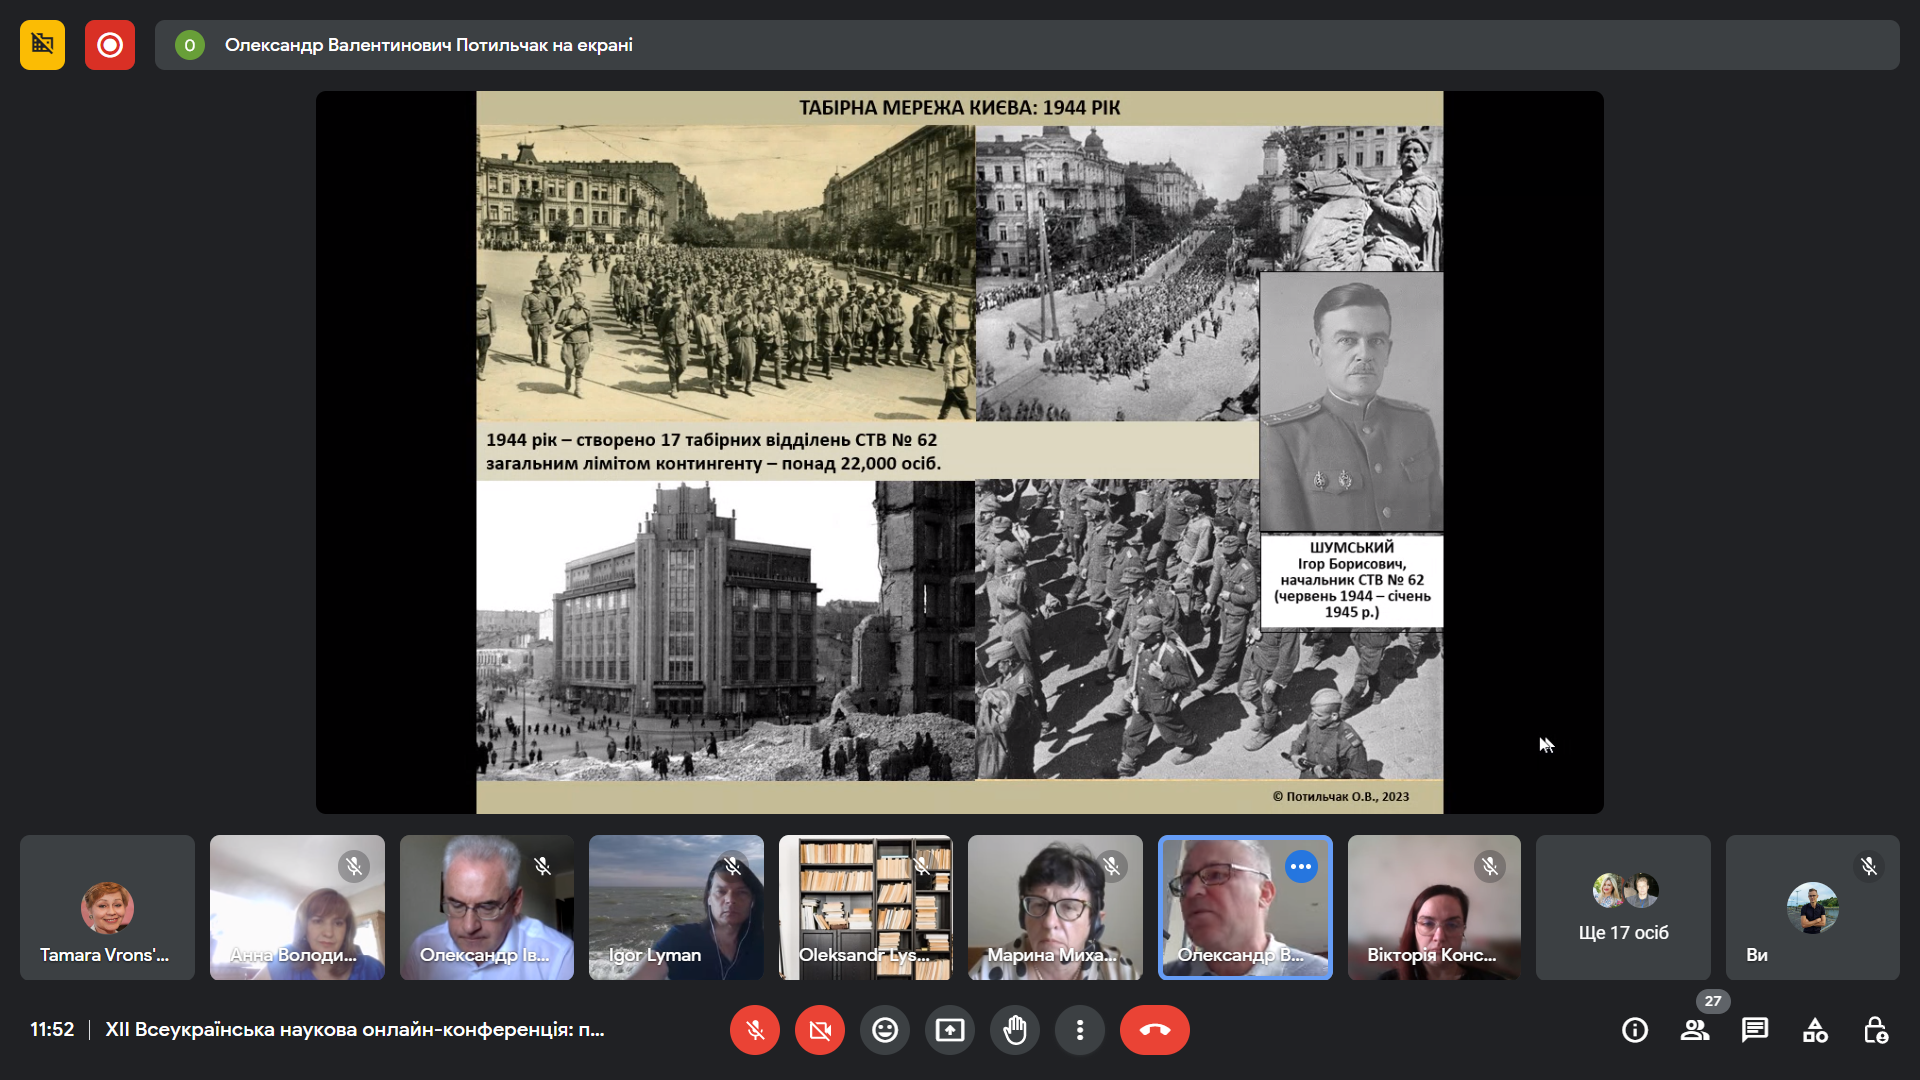Open more options three-dot menu
The width and height of the screenshot is (1920, 1080).
[x=1080, y=1030]
